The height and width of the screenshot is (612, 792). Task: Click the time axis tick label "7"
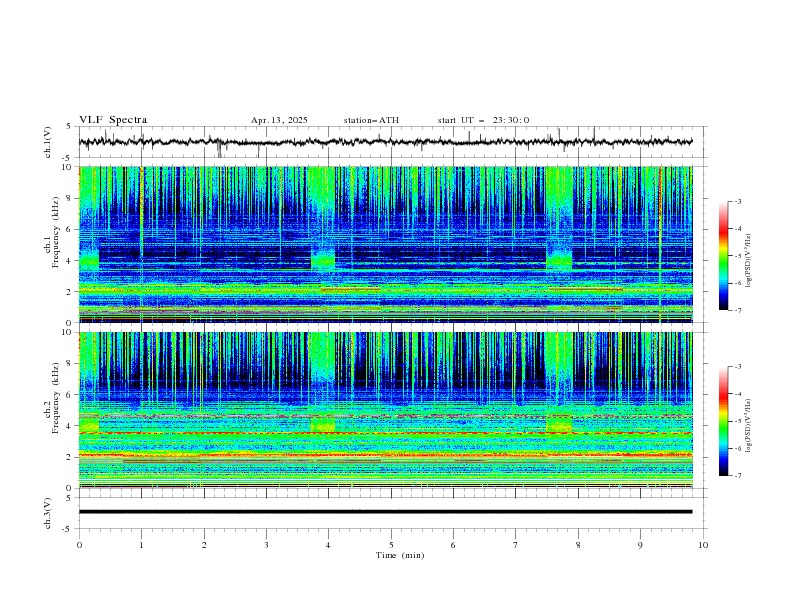click(516, 545)
